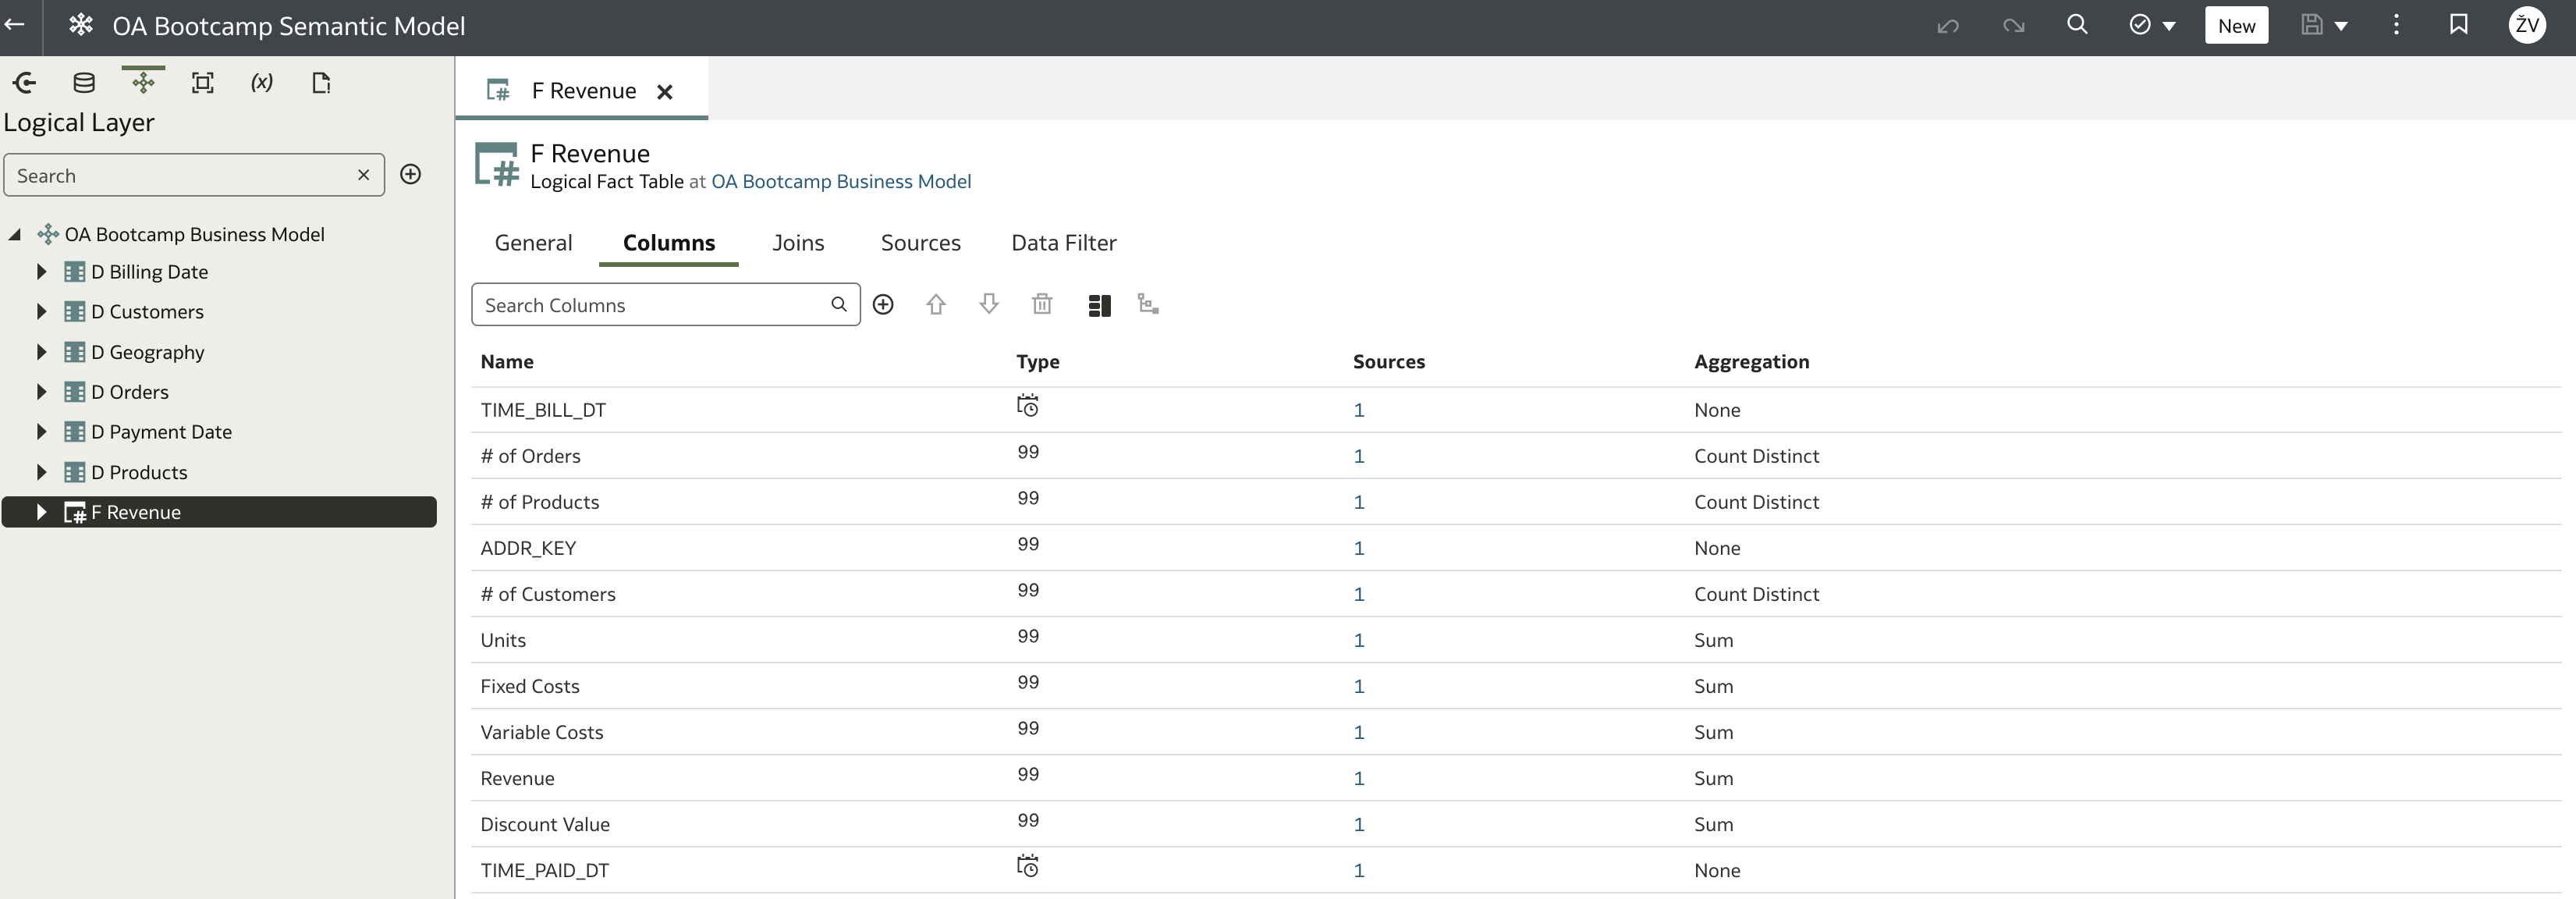Open the Connections icon in the sidebar toolbar
Viewport: 2576px width, 899px height.
25,83
